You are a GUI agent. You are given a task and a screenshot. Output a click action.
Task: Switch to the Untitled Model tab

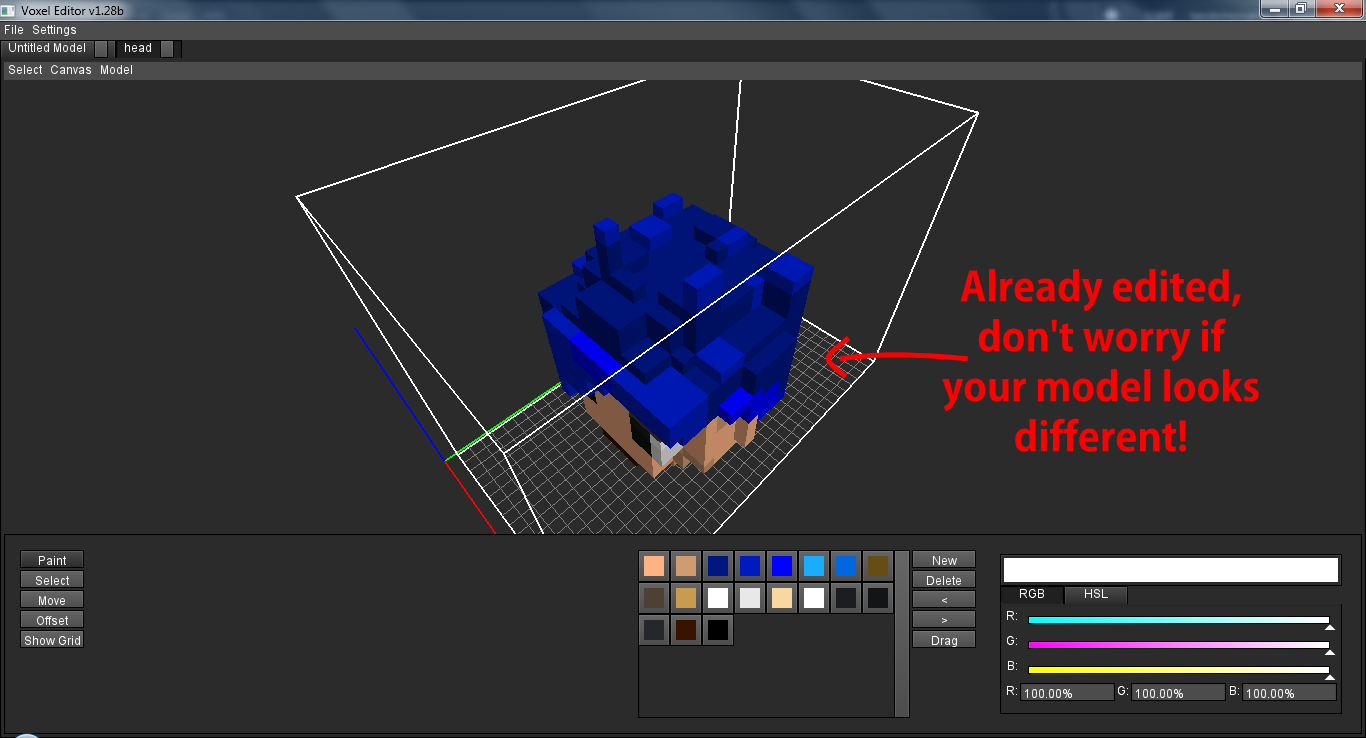47,48
